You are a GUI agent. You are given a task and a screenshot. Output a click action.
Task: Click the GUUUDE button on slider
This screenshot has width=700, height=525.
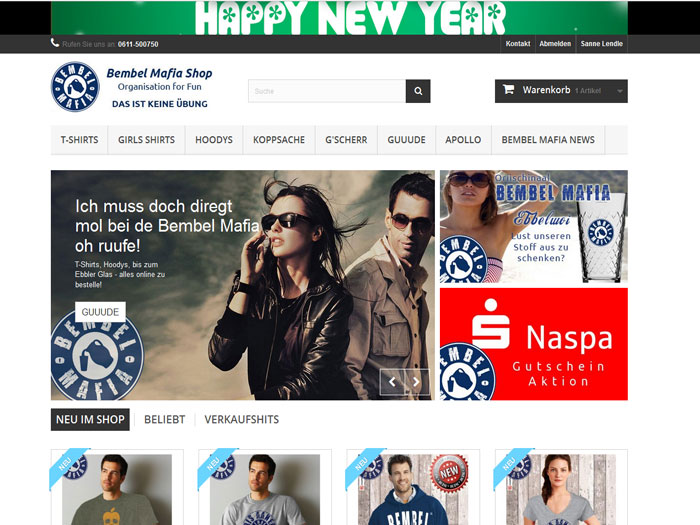(x=100, y=312)
